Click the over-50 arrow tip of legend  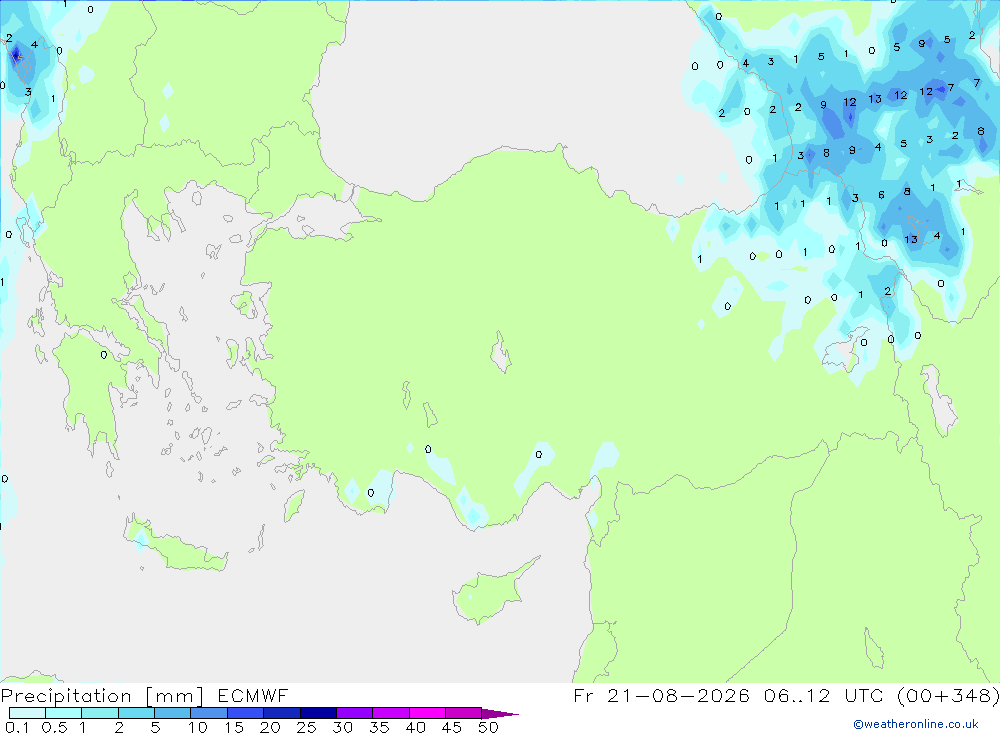coord(500,714)
